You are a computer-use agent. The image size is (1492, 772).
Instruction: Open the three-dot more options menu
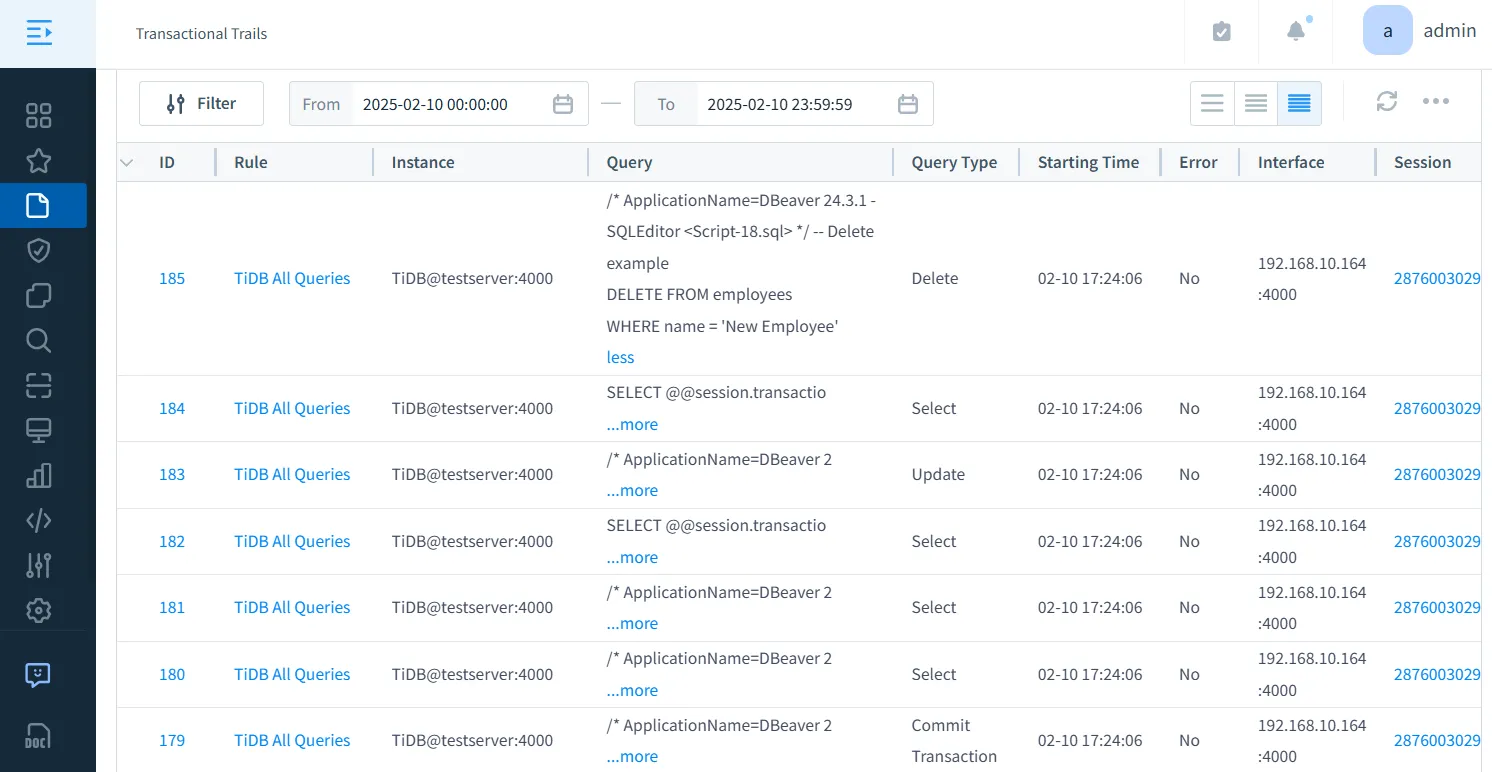[1436, 102]
